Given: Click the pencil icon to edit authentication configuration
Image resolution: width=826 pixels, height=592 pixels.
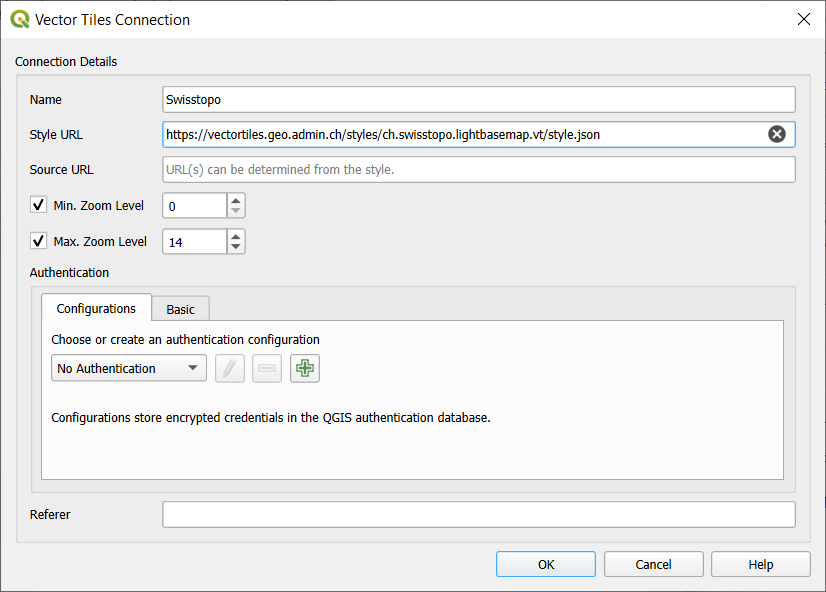Looking at the screenshot, I should coord(229,368).
